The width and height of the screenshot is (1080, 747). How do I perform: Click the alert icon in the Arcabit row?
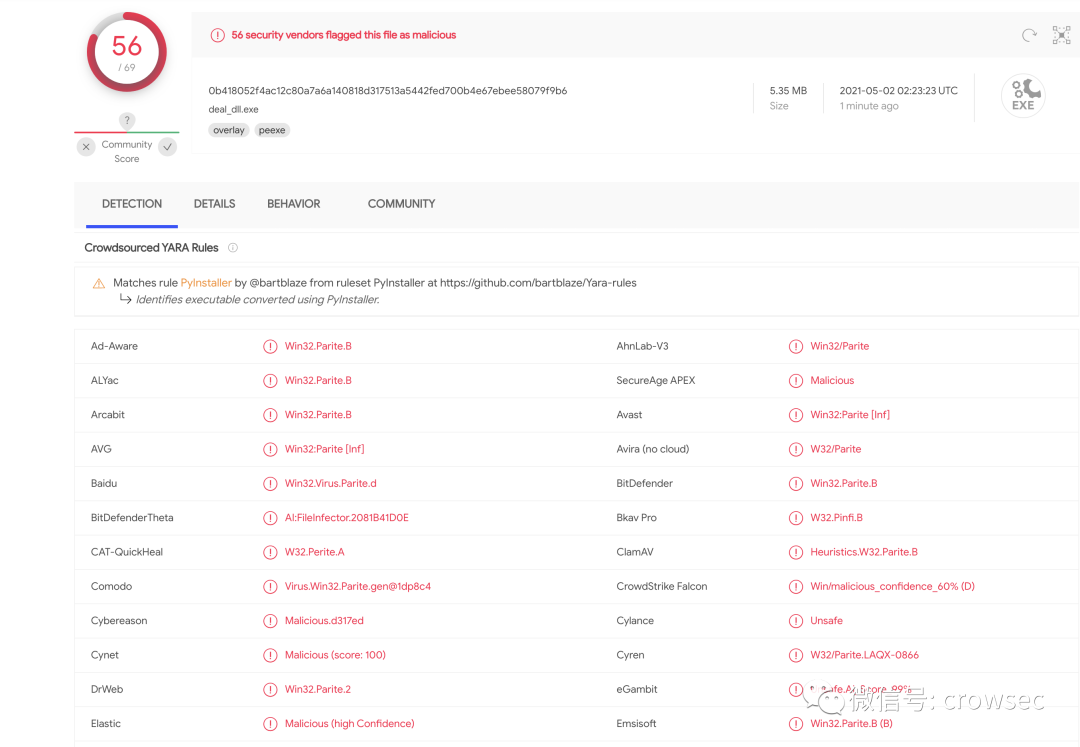click(270, 415)
